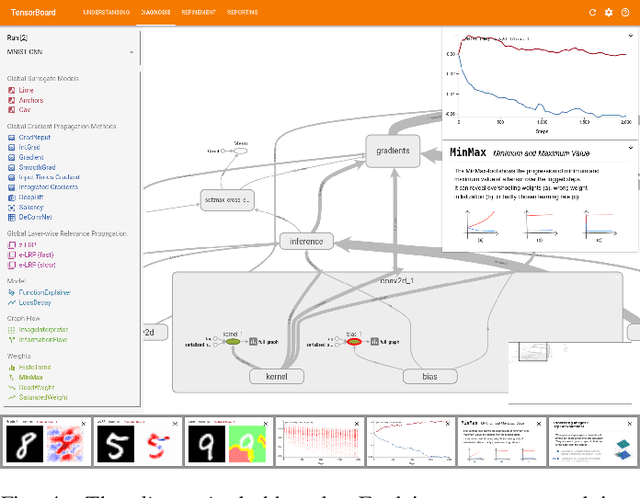
Task: Collapse the line chart panel chevron
Action: click(x=631, y=36)
